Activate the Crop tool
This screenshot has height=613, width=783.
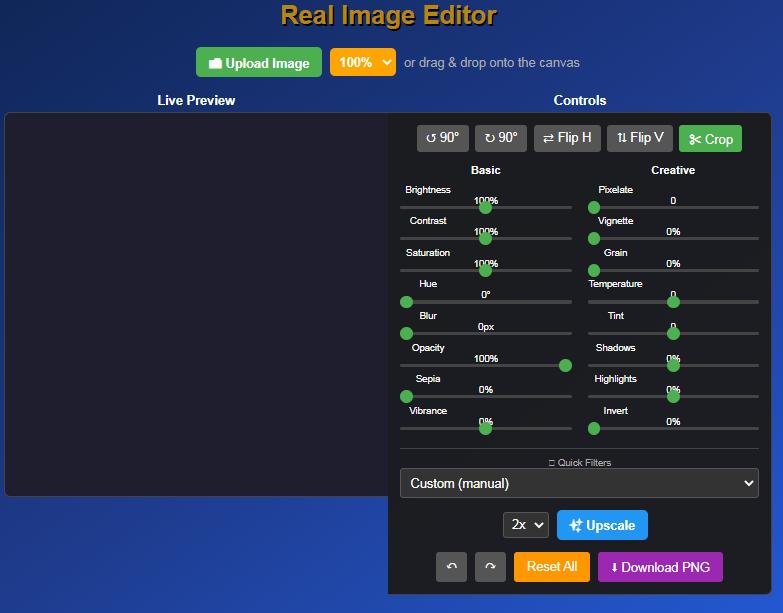coord(710,139)
